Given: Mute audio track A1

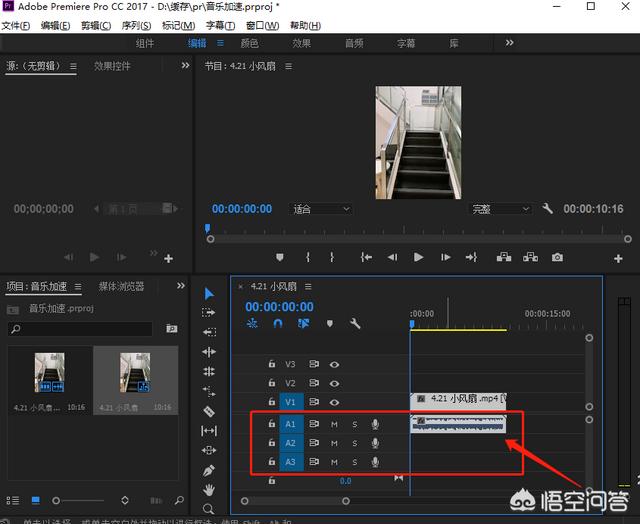Looking at the screenshot, I should [334, 424].
